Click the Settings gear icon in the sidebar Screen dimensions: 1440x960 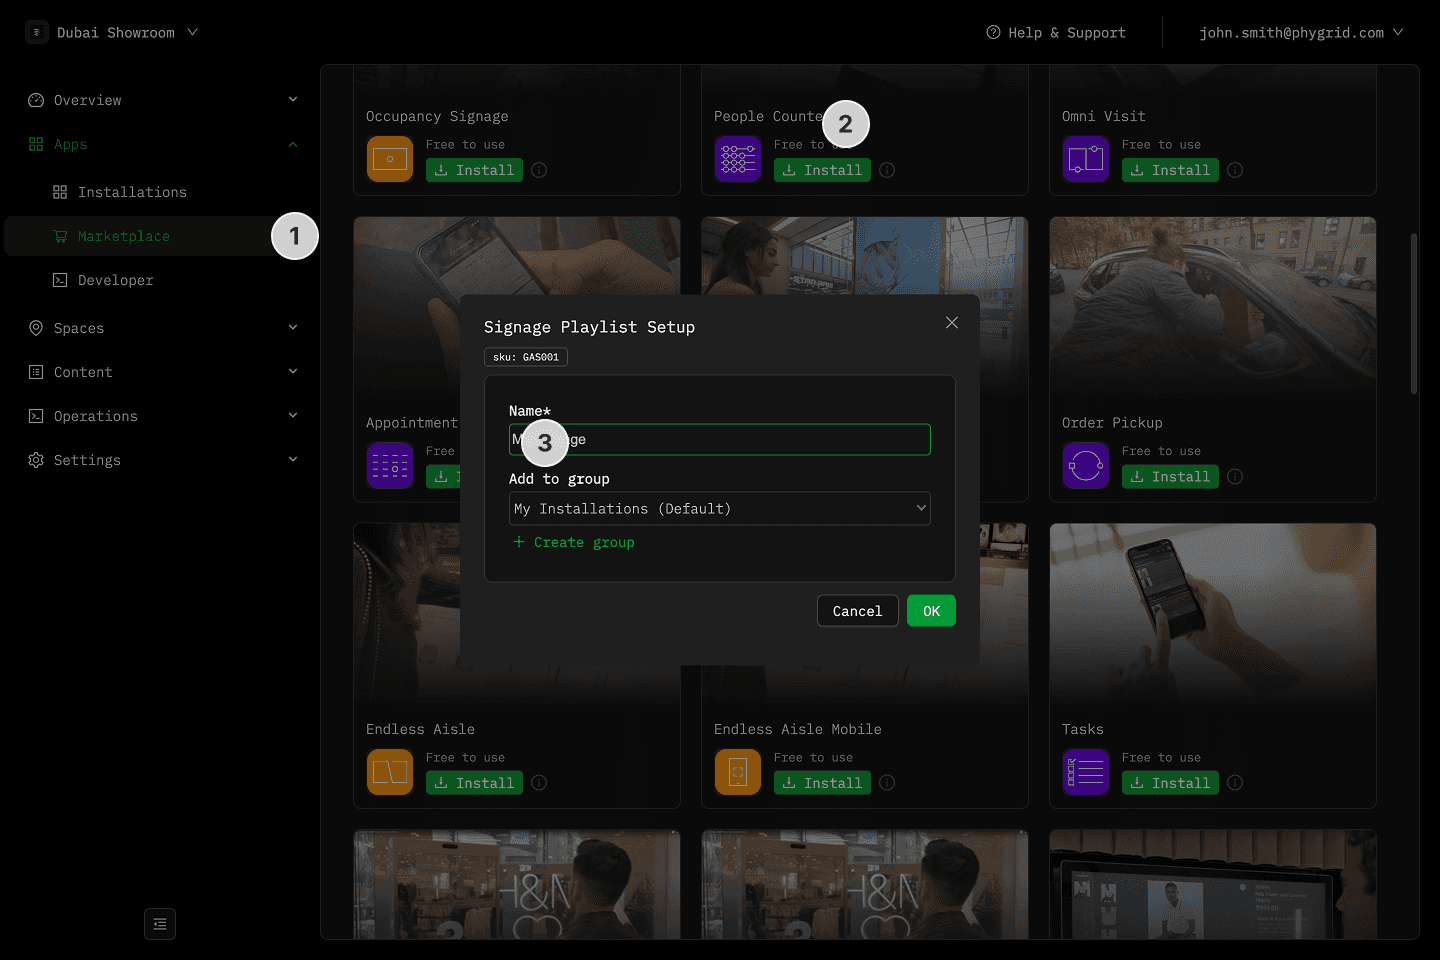tap(36, 460)
